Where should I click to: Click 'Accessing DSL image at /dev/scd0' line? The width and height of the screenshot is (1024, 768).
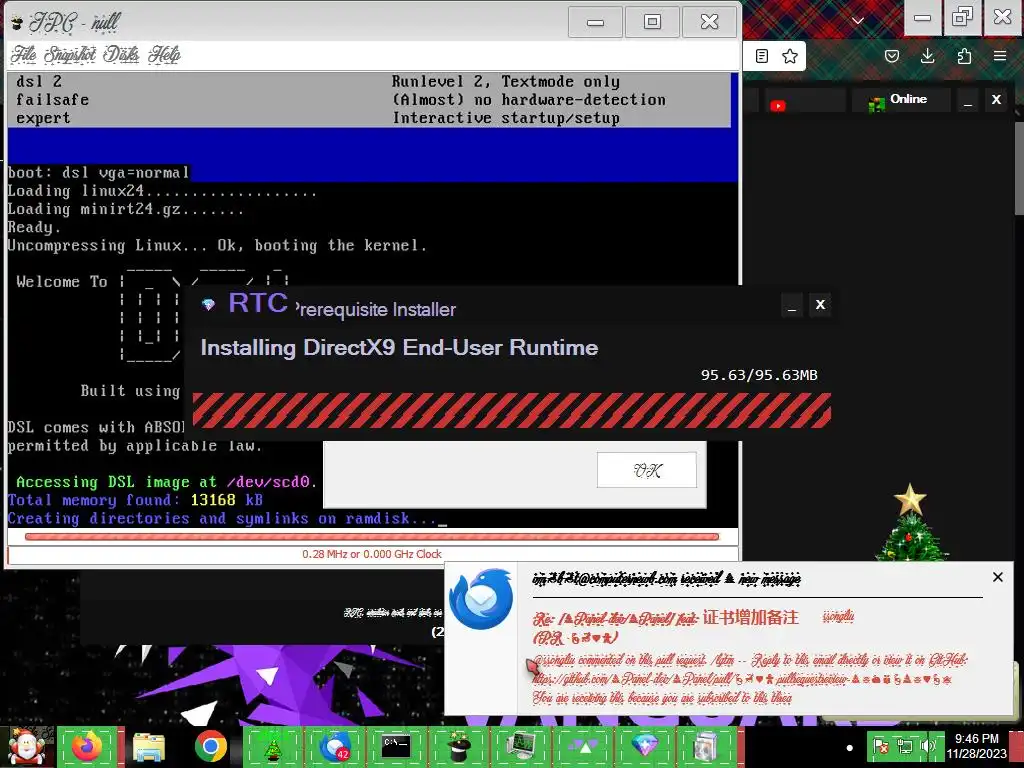click(167, 482)
